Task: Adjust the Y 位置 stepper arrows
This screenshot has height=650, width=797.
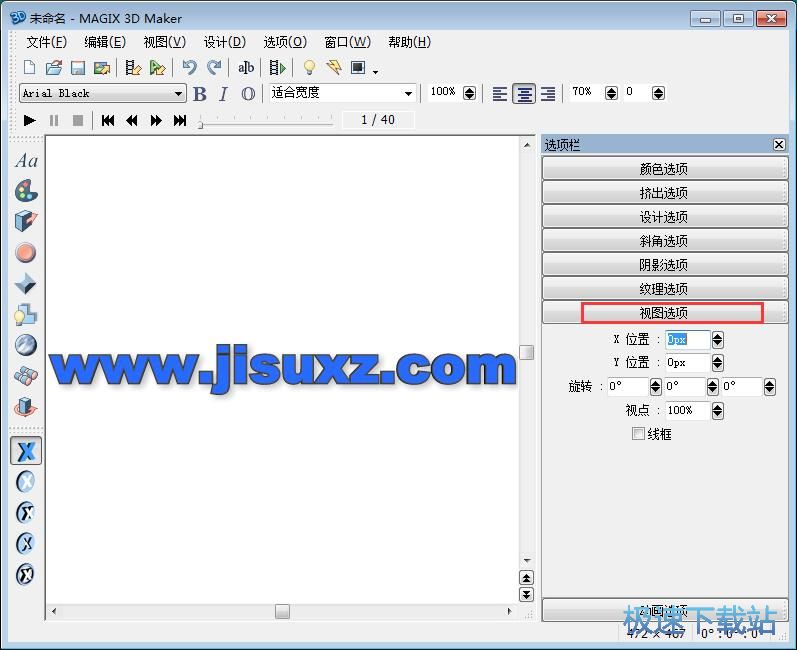Action: (x=717, y=363)
